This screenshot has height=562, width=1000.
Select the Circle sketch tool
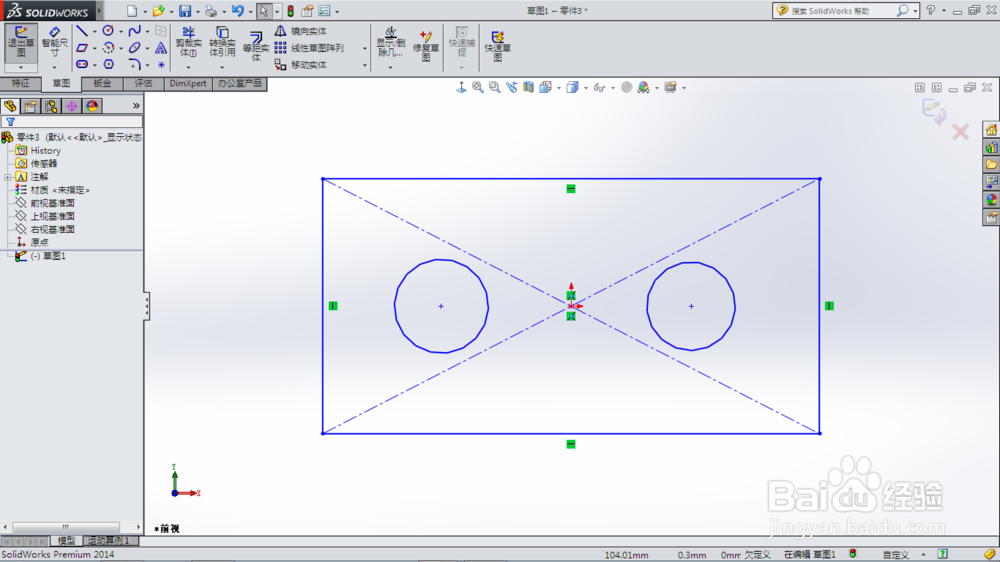[108, 31]
